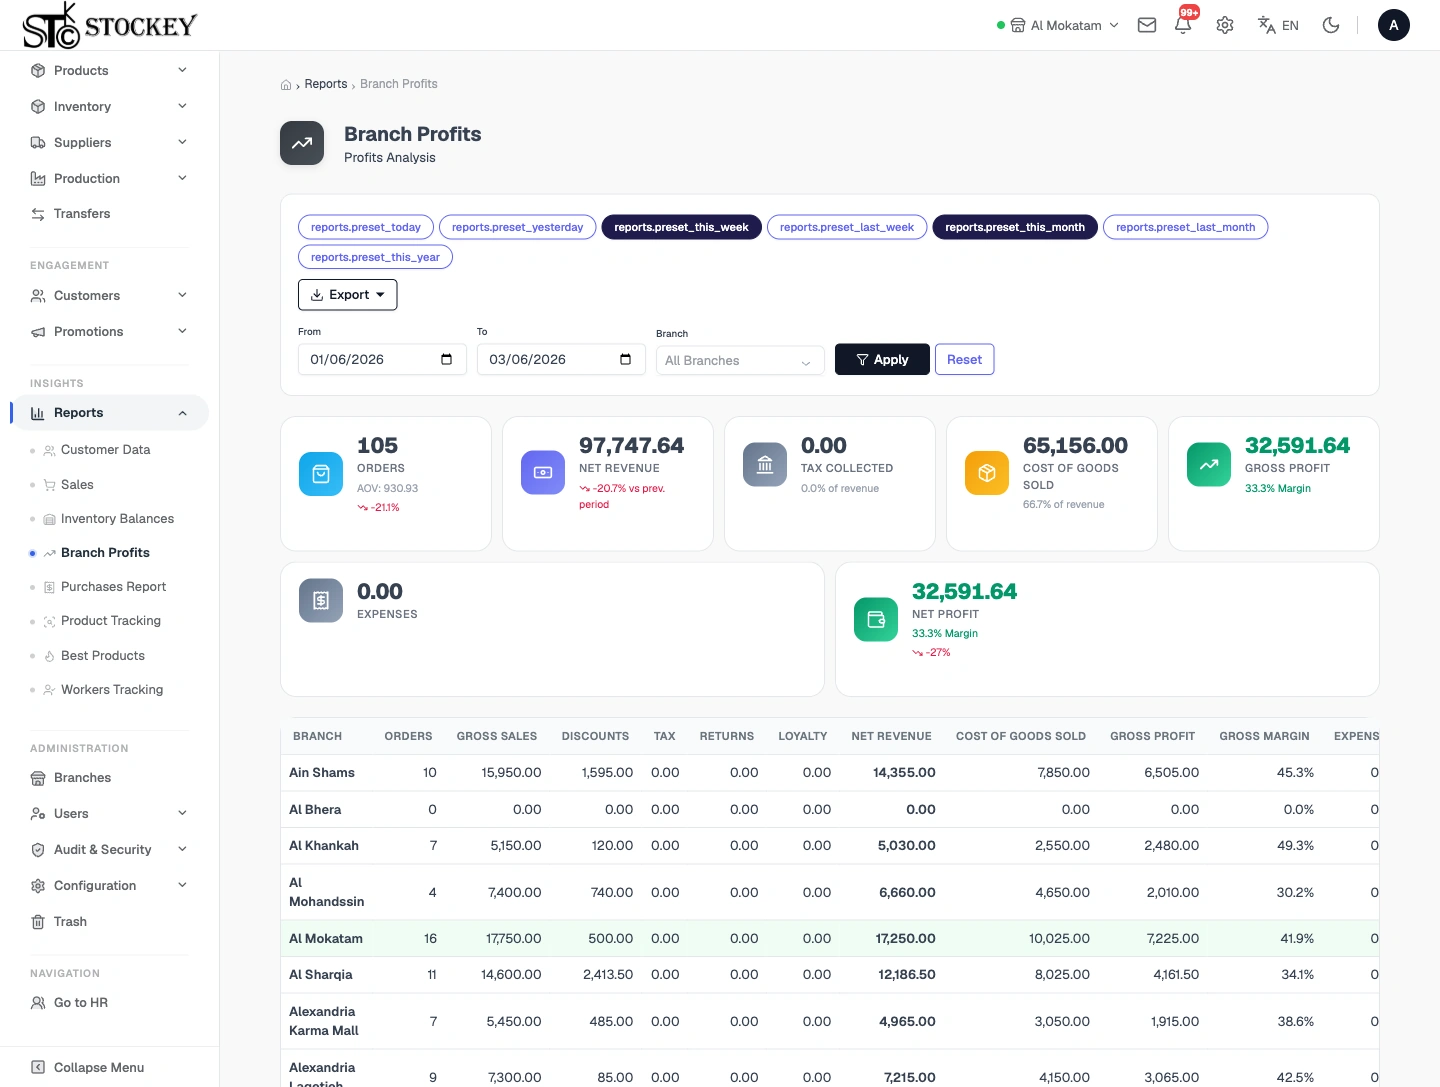The width and height of the screenshot is (1440, 1087).
Task: Sort by Gross Margin column header
Action: 1264,736
